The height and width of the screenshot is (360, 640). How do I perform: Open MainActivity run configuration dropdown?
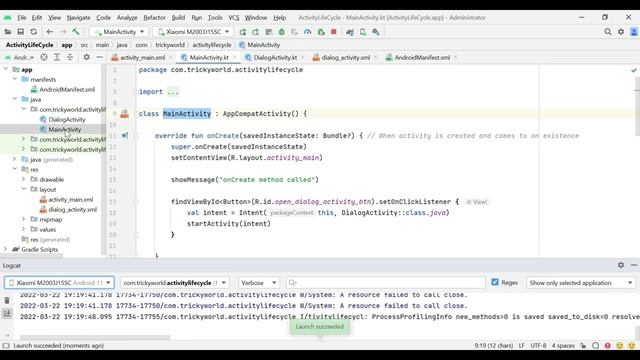(120, 32)
